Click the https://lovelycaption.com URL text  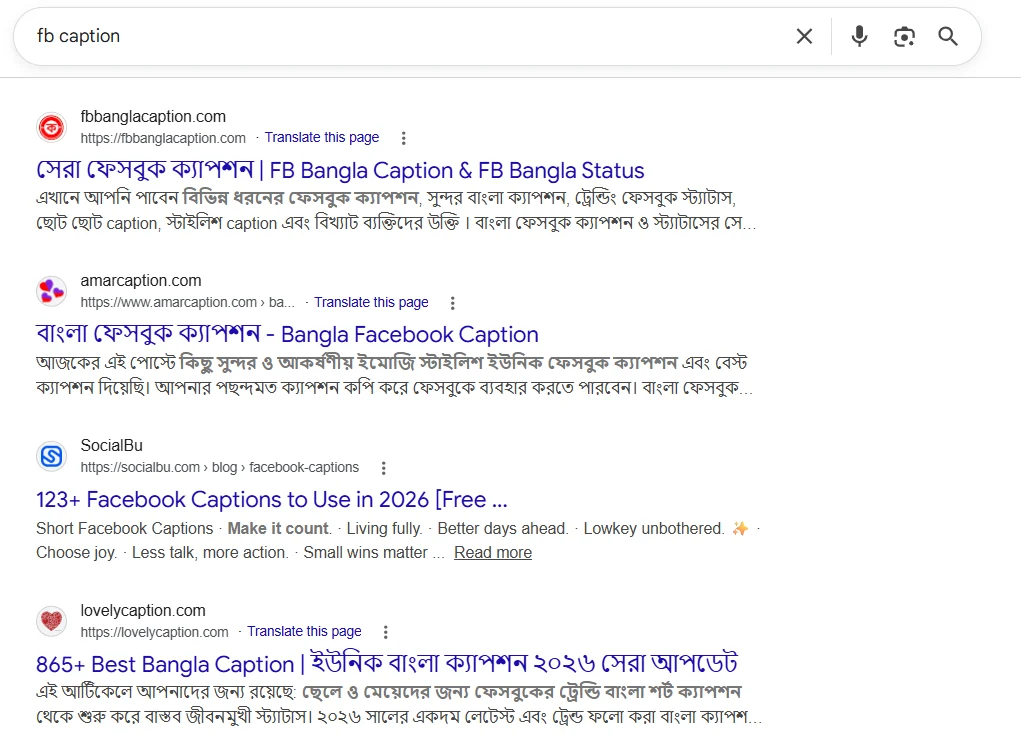[154, 632]
